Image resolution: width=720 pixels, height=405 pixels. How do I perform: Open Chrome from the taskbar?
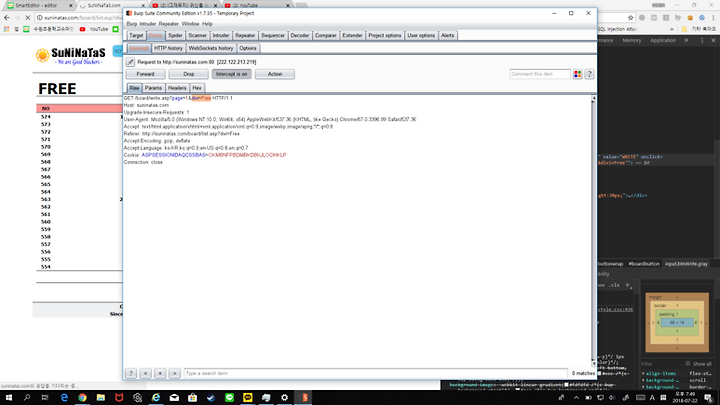pos(82,398)
